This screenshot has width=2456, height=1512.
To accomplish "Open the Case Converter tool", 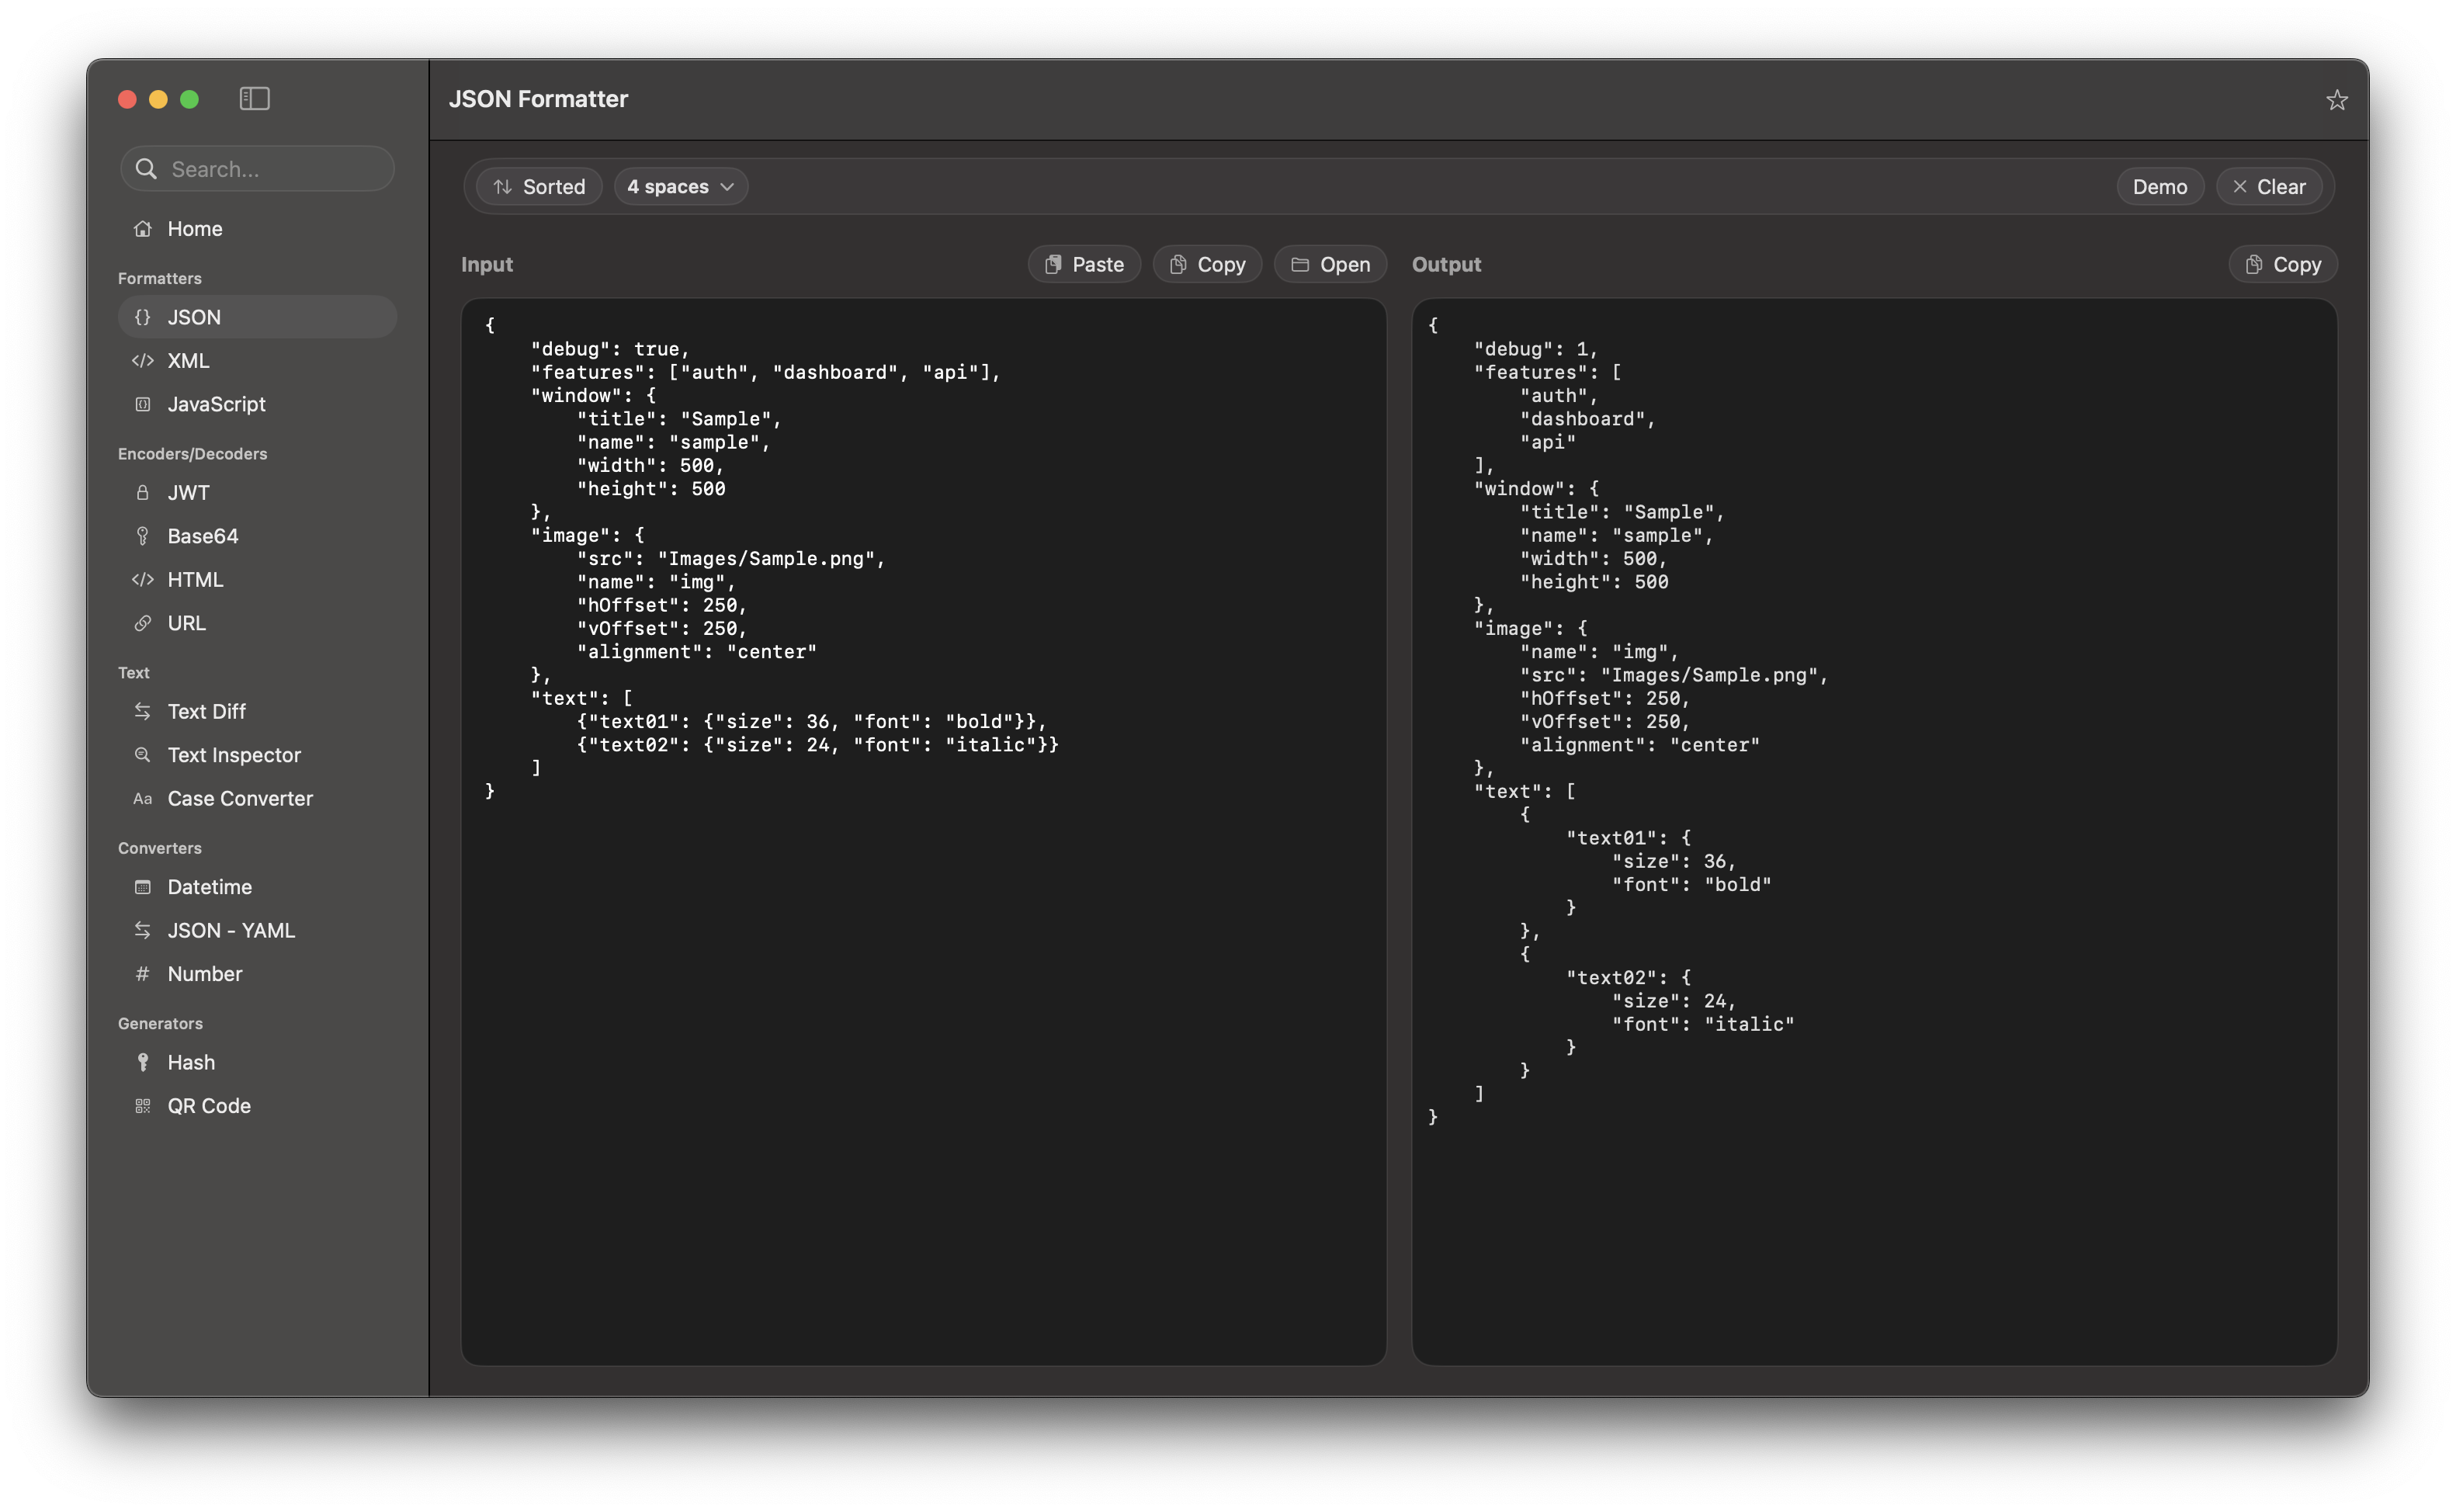I will pos(239,798).
